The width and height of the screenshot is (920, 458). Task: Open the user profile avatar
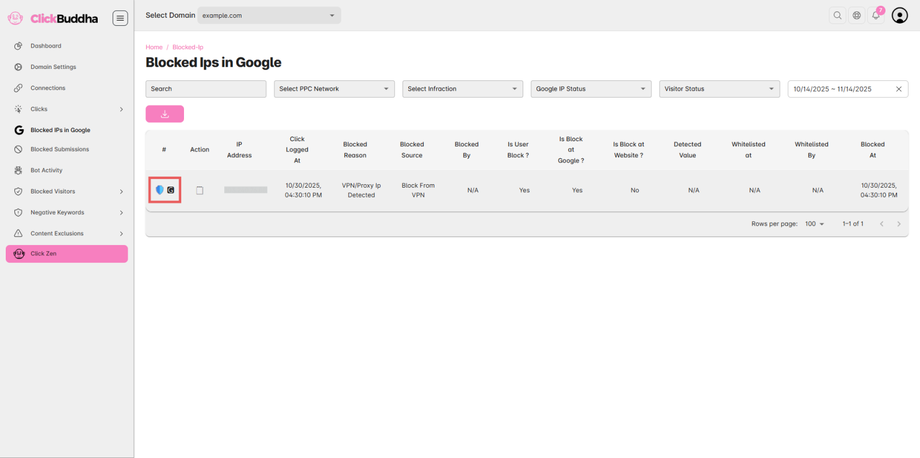point(900,16)
